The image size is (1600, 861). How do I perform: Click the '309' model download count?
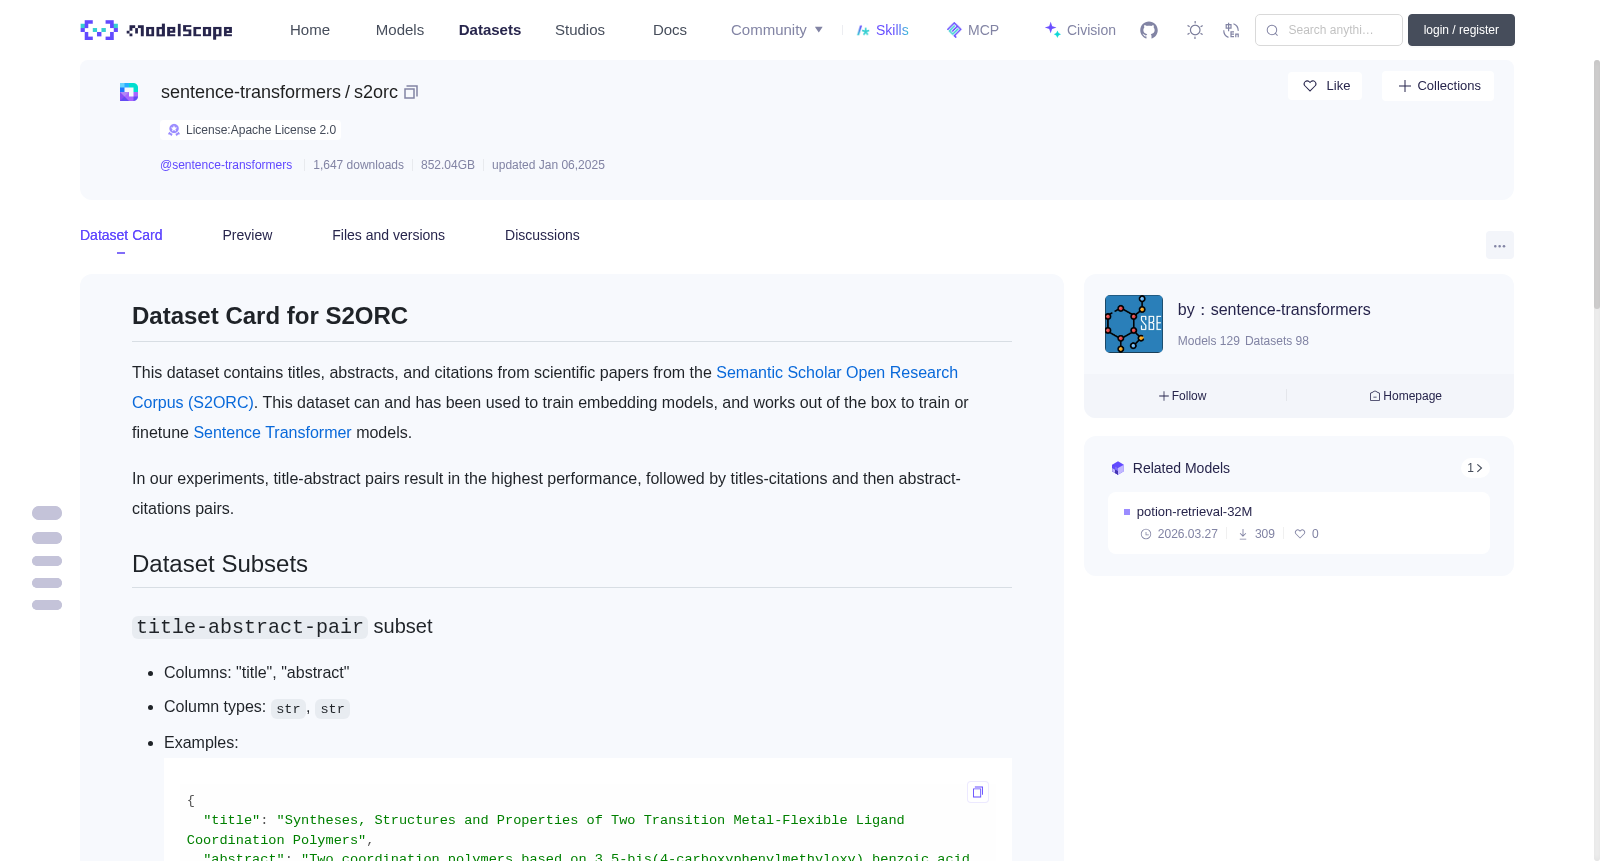pyautogui.click(x=1264, y=534)
